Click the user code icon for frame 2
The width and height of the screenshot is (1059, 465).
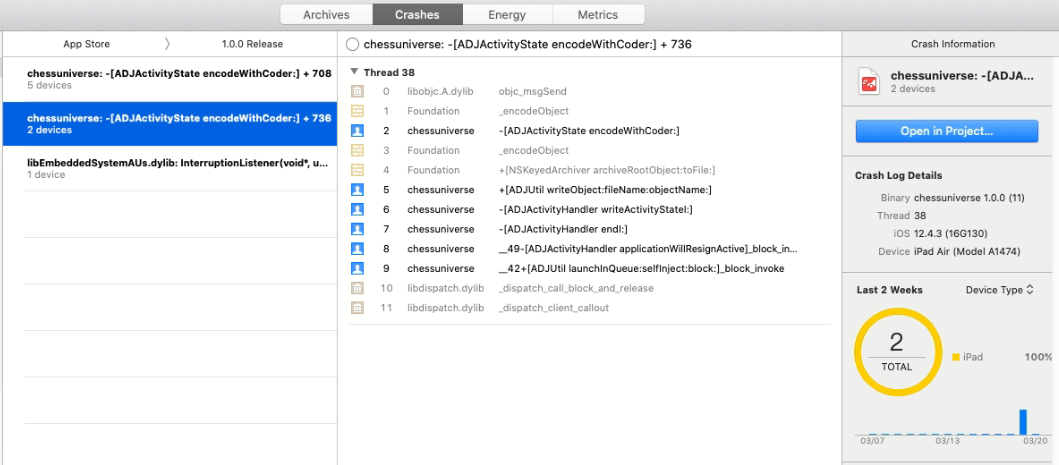coord(357,130)
